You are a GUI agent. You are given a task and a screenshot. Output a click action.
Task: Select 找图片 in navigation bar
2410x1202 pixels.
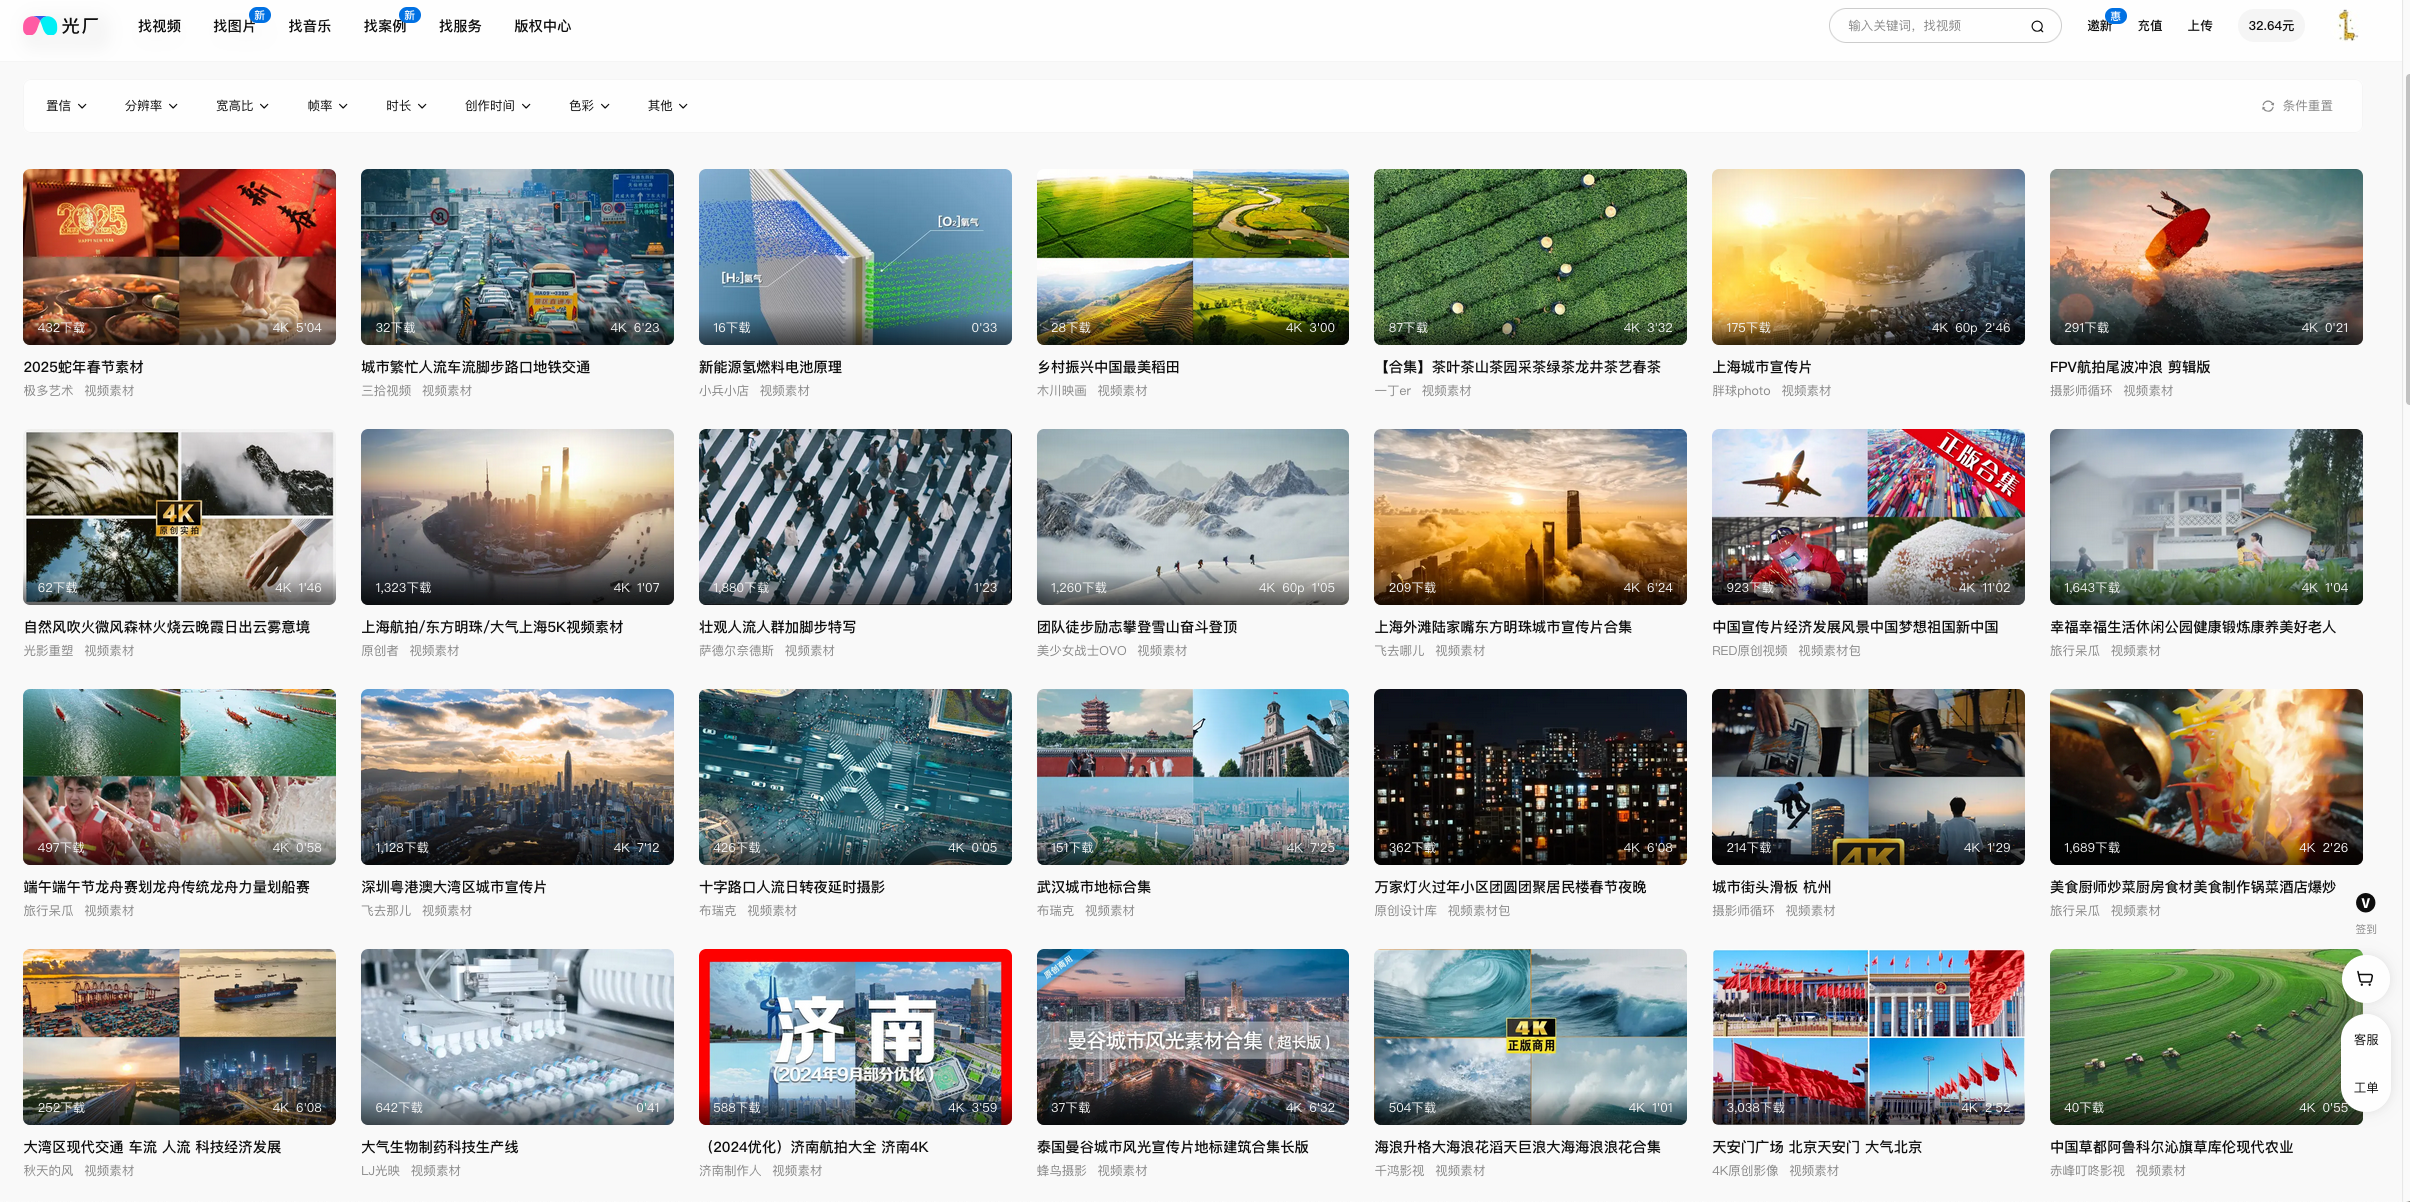click(x=234, y=26)
